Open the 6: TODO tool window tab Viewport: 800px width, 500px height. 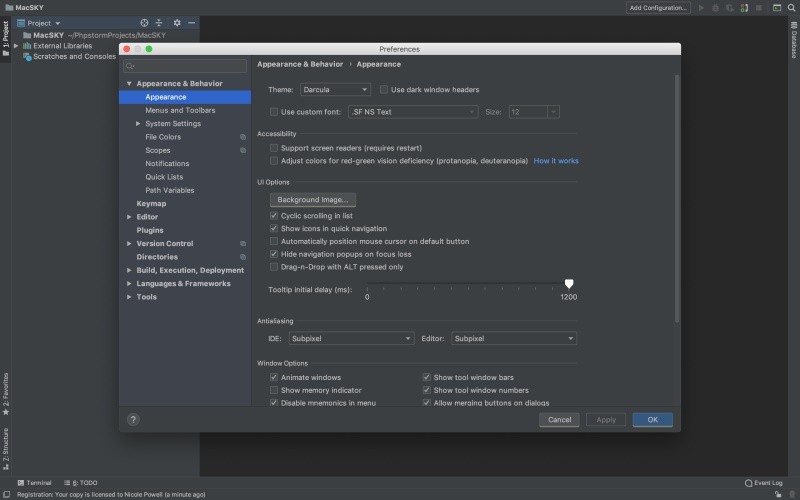click(x=81, y=483)
